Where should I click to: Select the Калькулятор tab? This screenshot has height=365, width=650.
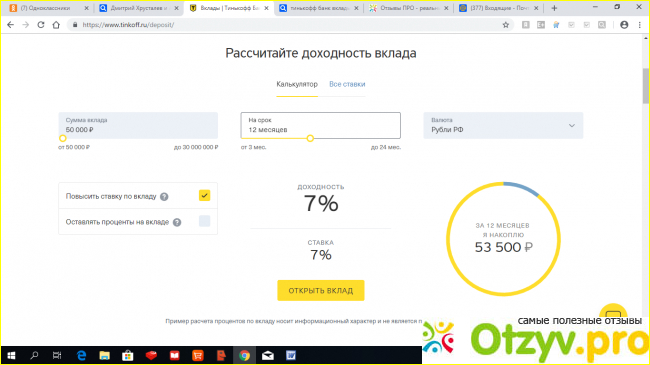pyautogui.click(x=297, y=84)
